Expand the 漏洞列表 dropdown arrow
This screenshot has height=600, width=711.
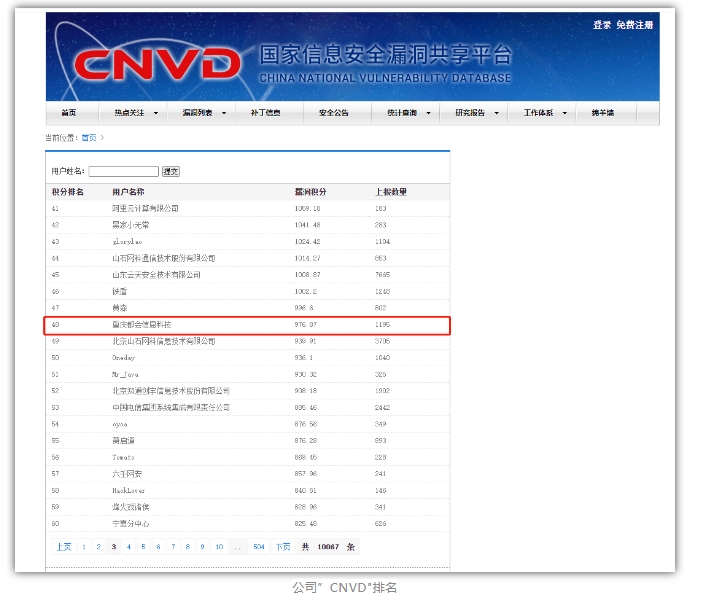click(224, 113)
